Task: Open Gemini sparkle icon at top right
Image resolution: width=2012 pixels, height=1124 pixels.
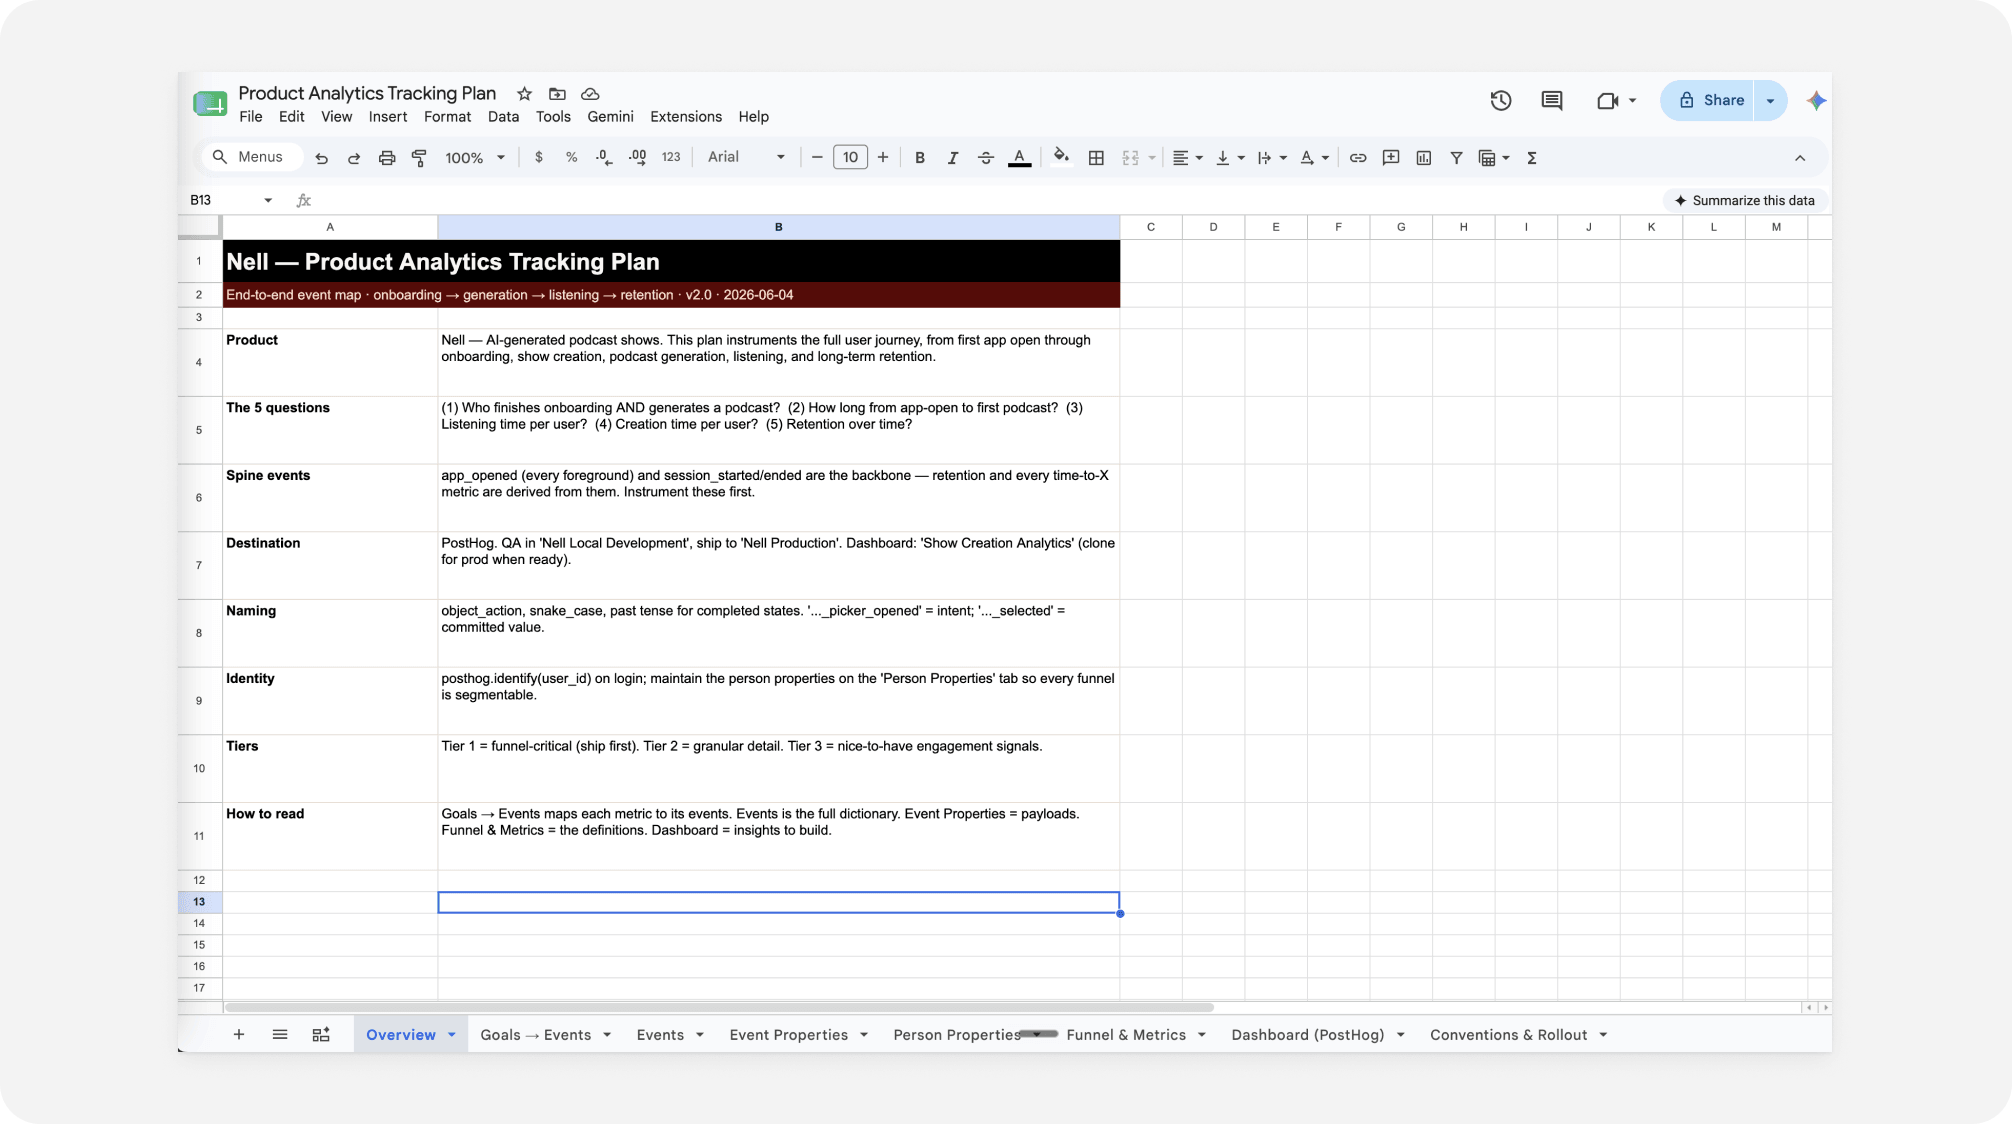Action: point(1817,100)
